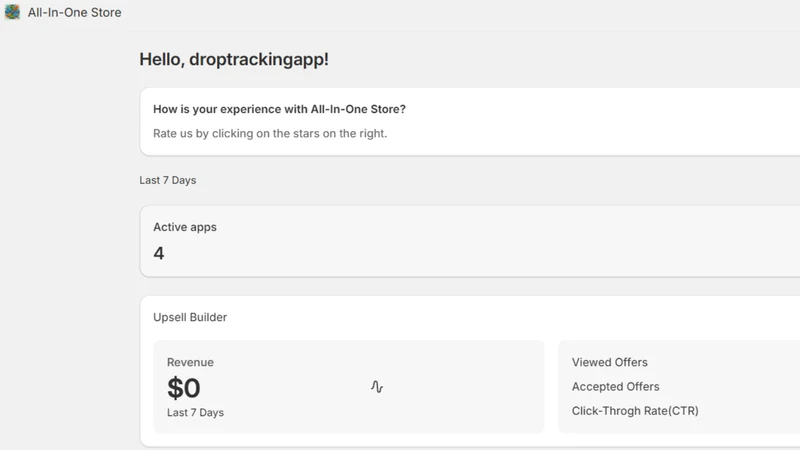Click the Click-Throgh Rate(CTR) label
Screen dimensions: 800x450
coord(635,411)
